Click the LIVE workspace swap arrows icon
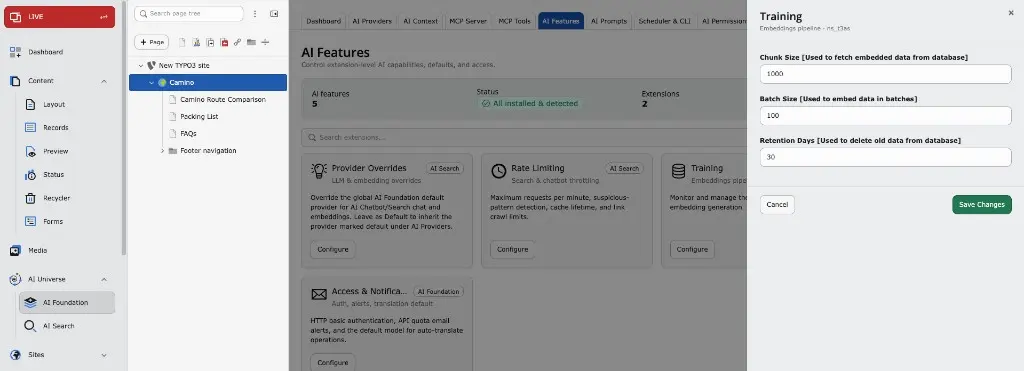Screen dimensions: 1024x371 coord(104,17)
